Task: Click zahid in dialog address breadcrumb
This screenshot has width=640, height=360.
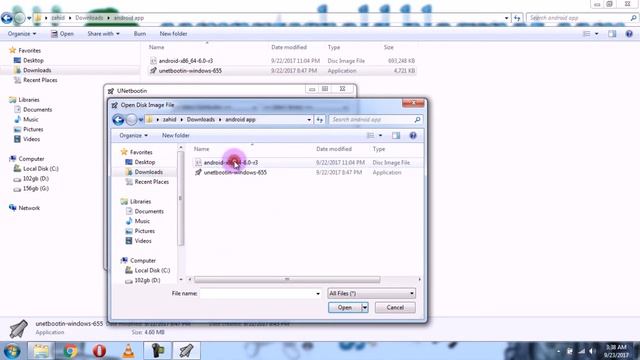Action: (169, 120)
